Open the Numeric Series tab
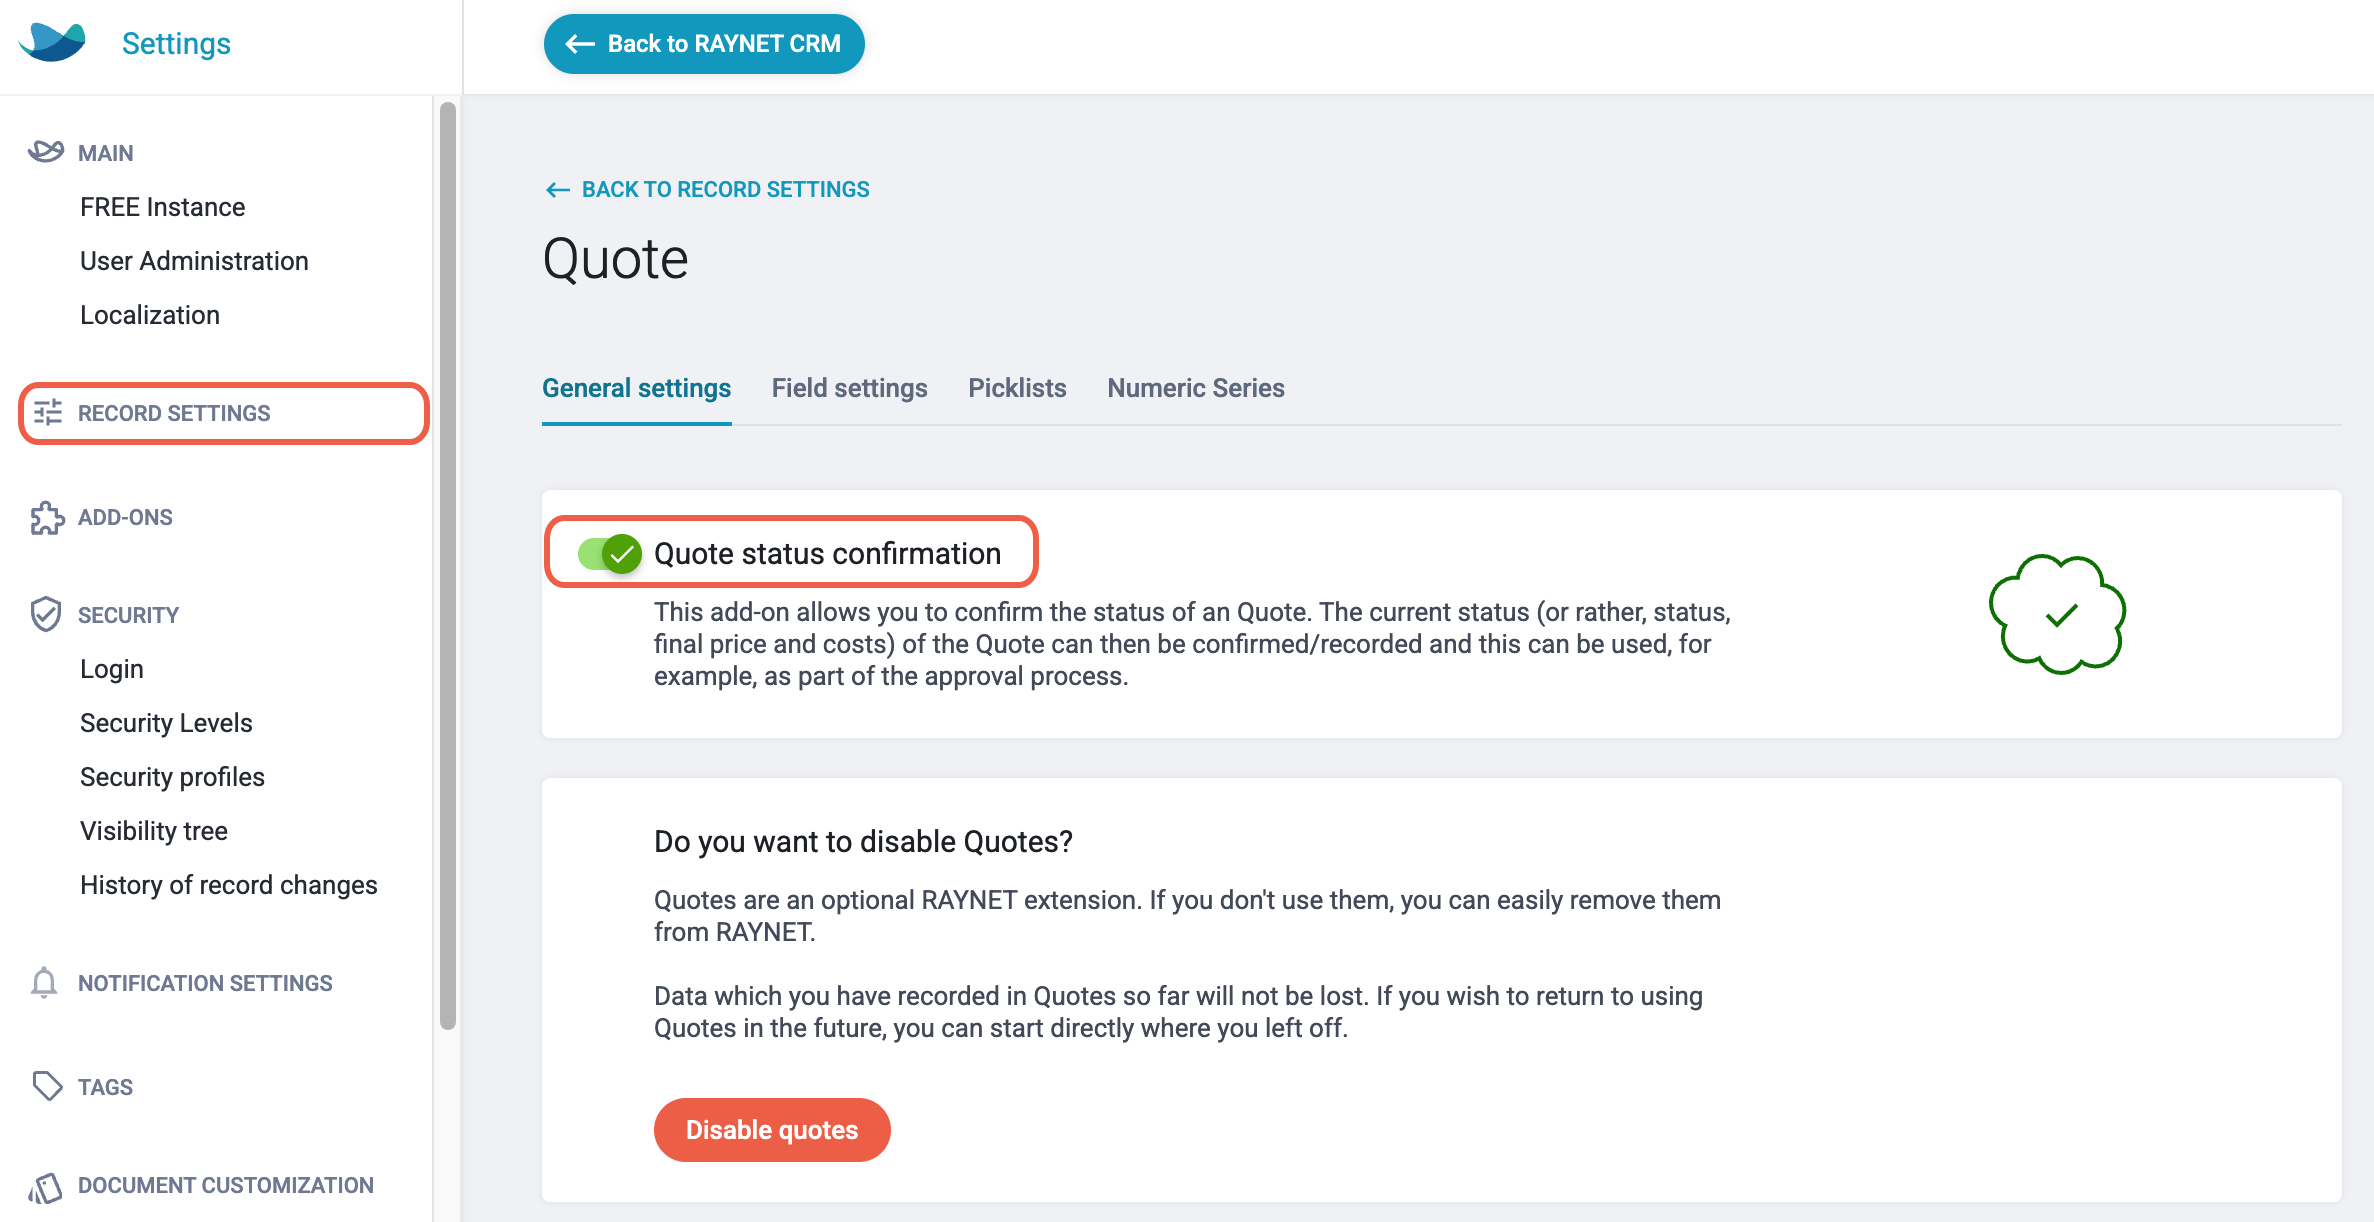Screen dimensions: 2374x1222 1196,388
